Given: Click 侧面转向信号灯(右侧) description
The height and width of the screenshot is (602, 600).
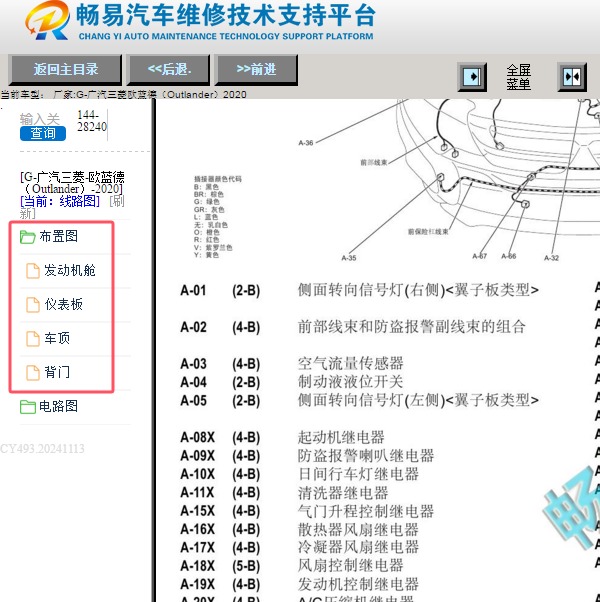Looking at the screenshot, I should pyautogui.click(x=418, y=290).
